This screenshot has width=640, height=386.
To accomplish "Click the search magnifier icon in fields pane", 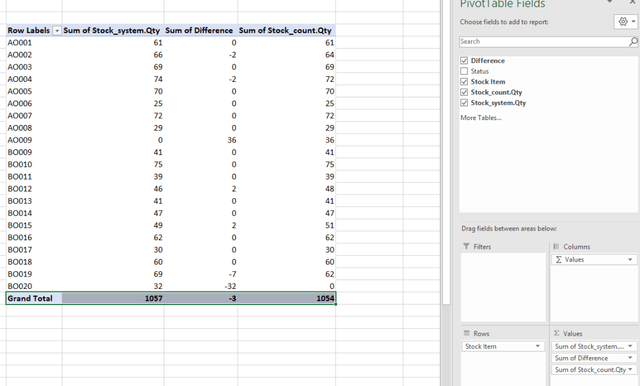I will click(633, 41).
